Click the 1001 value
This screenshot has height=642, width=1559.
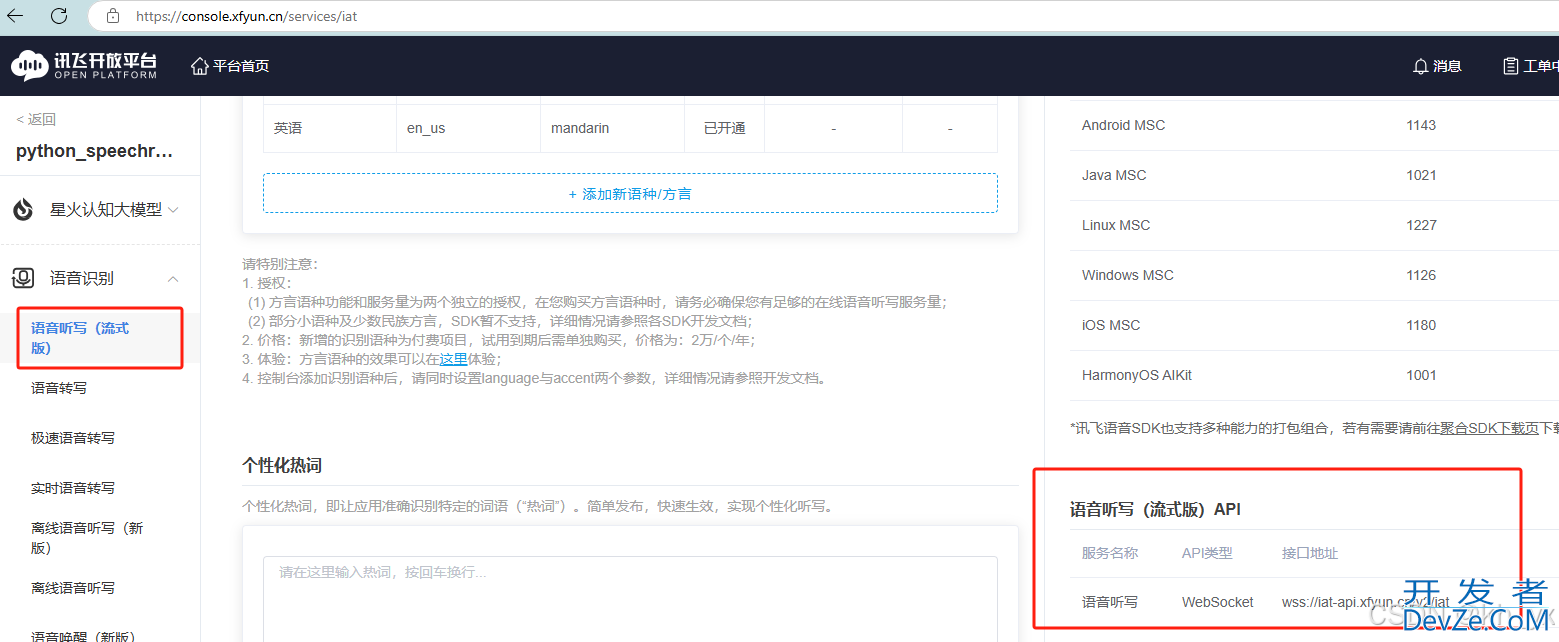1420,375
